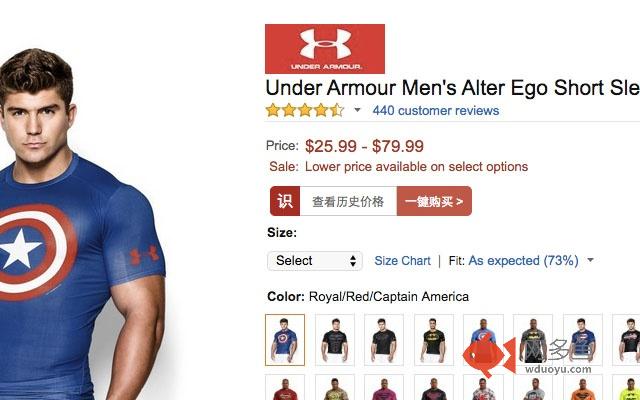Choose the selected Captain America blue swatch
This screenshot has height=400, width=640.
(285, 340)
